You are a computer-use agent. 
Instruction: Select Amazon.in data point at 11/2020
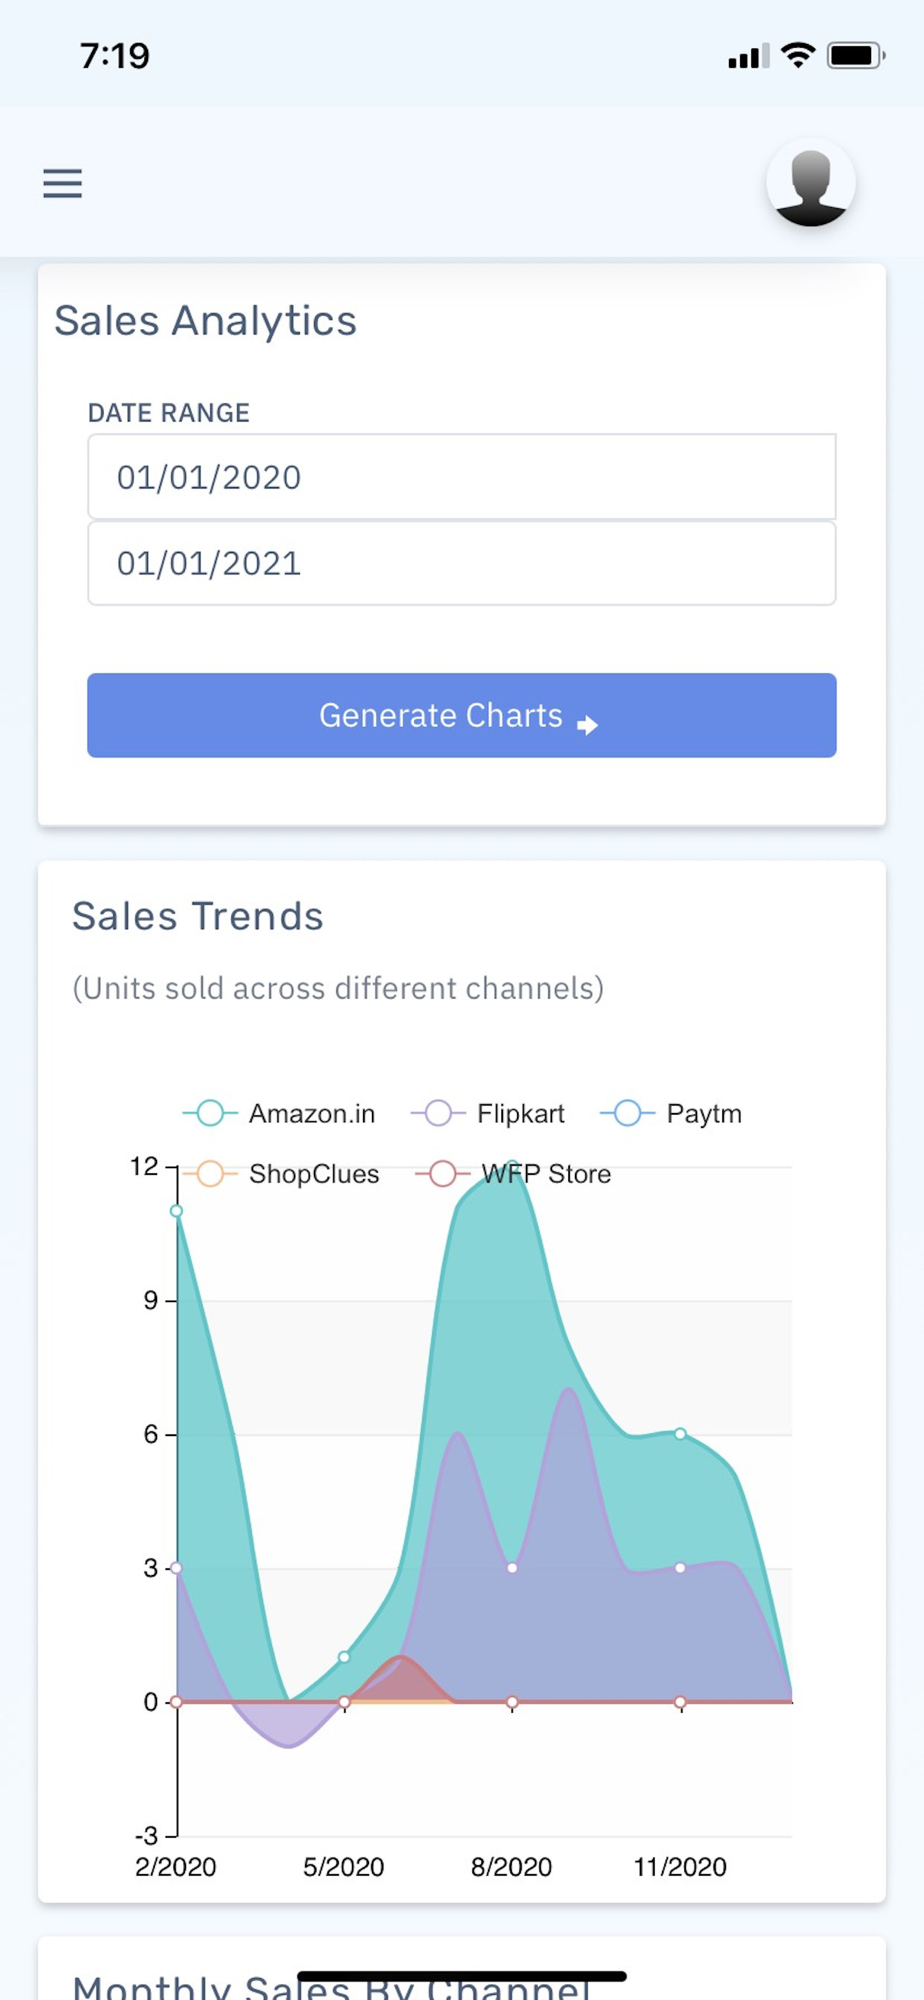point(680,1433)
